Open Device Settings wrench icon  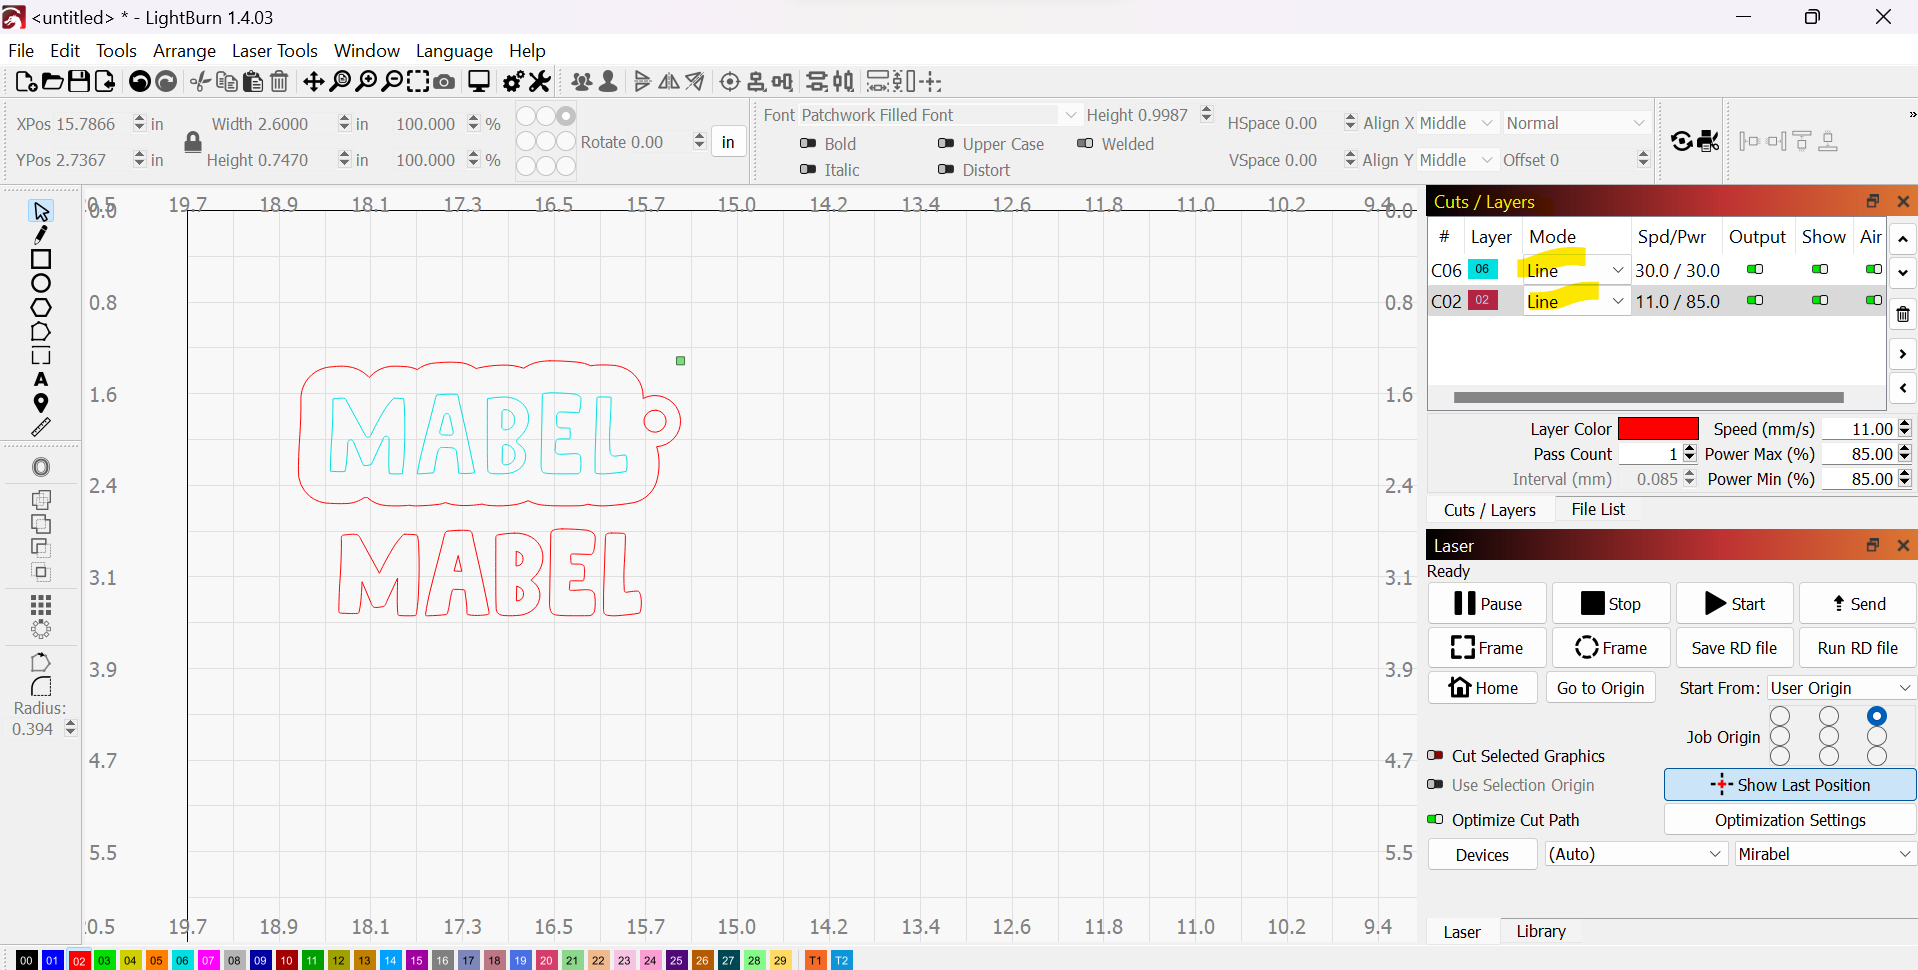540,82
